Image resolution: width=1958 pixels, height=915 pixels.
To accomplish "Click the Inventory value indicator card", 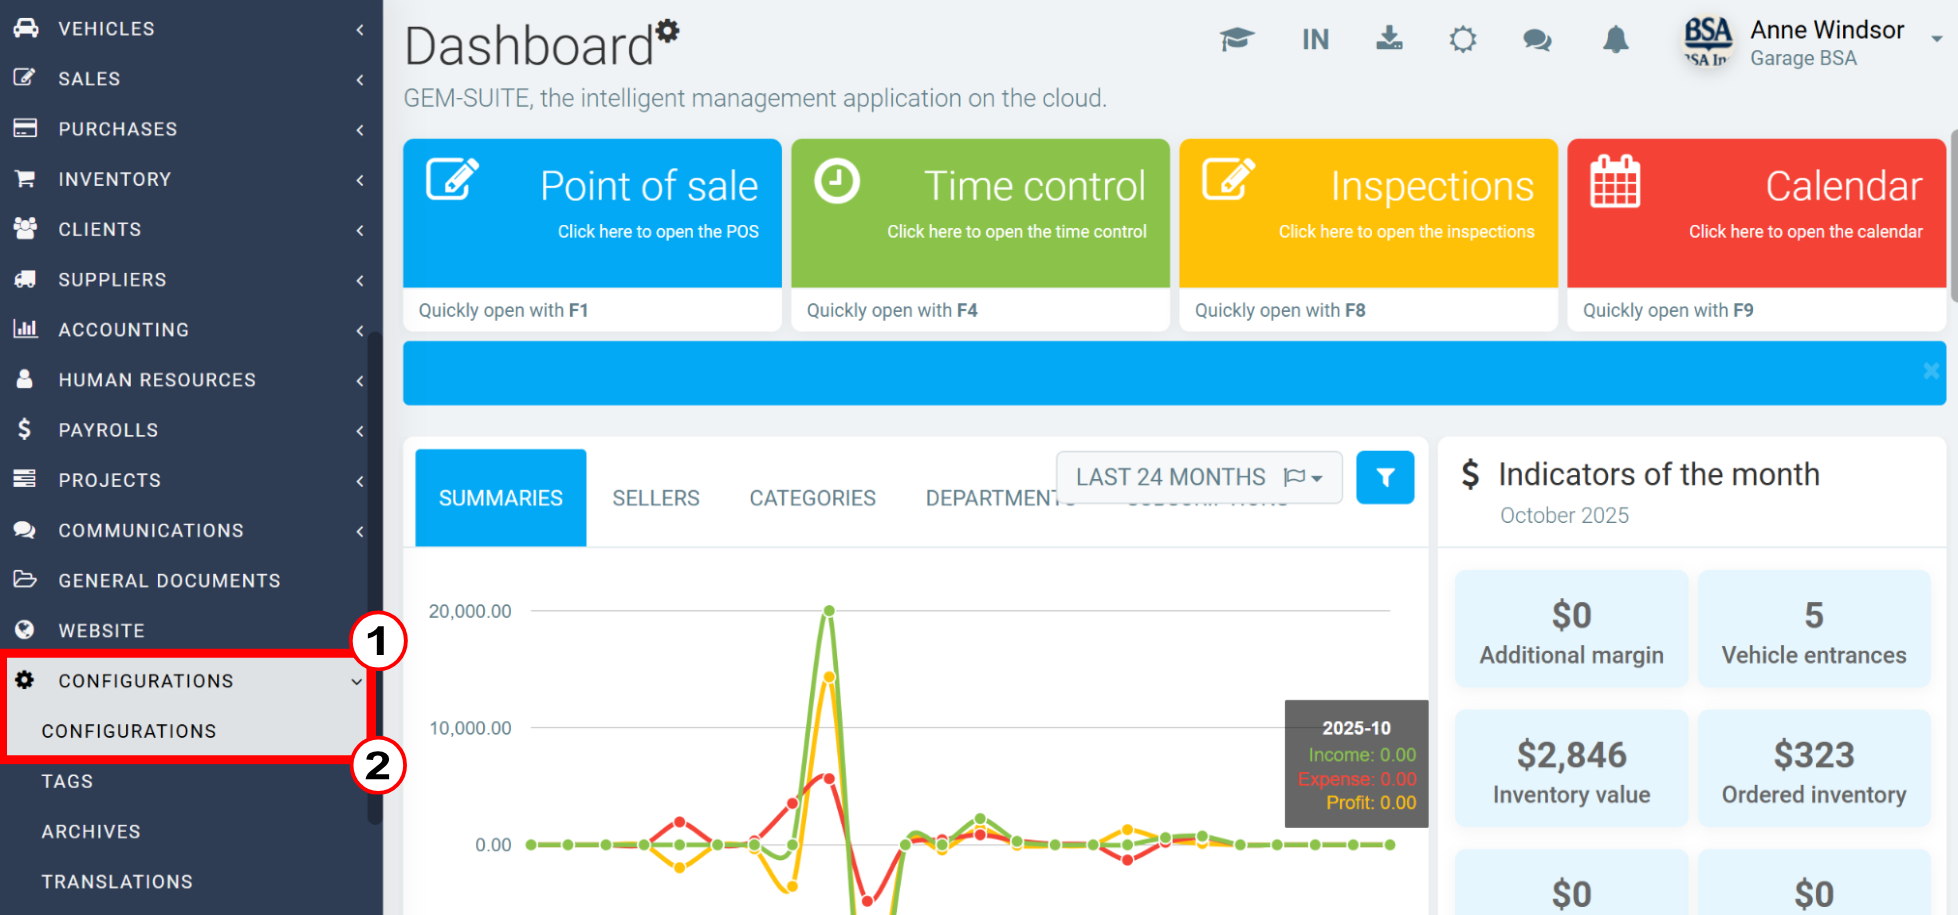I will (1570, 768).
